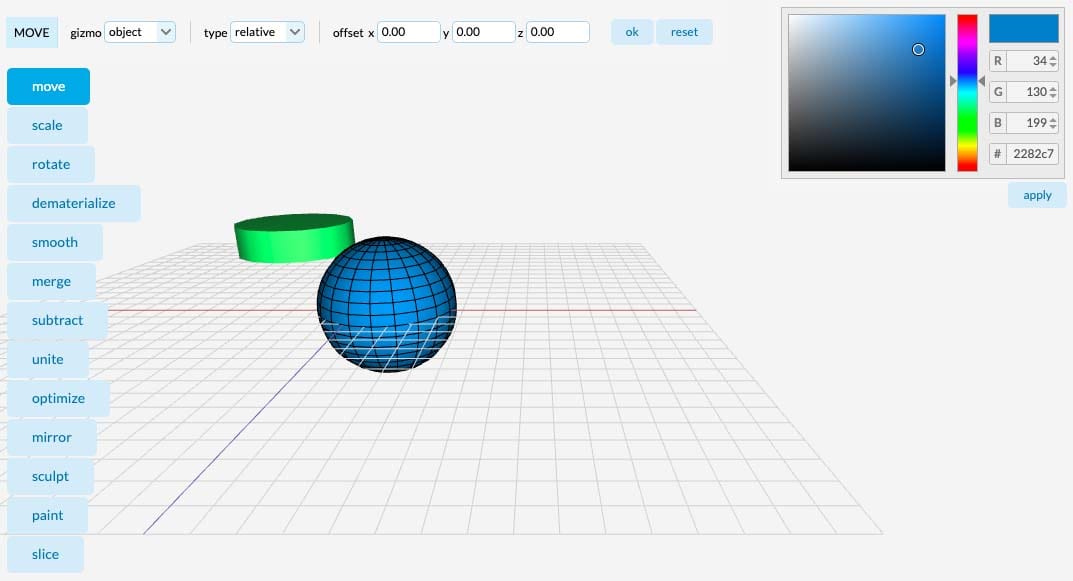The width and height of the screenshot is (1073, 581).
Task: Click reset to clear the offsets
Action: [x=684, y=32]
